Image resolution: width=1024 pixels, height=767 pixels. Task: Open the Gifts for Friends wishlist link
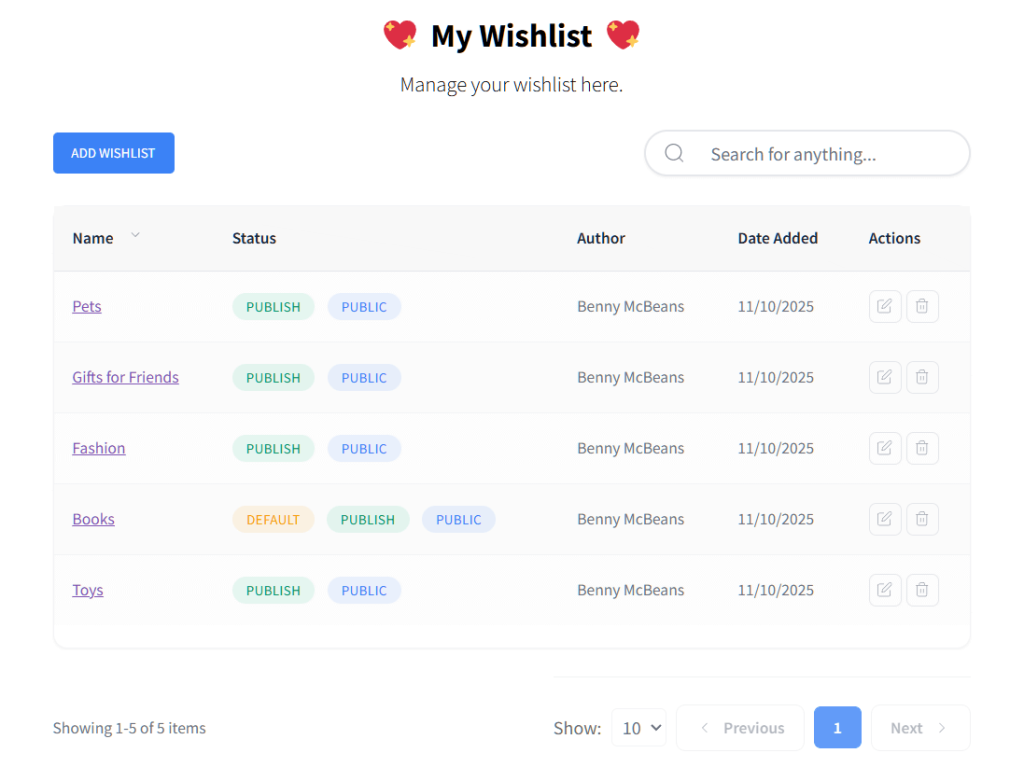pyautogui.click(x=125, y=377)
